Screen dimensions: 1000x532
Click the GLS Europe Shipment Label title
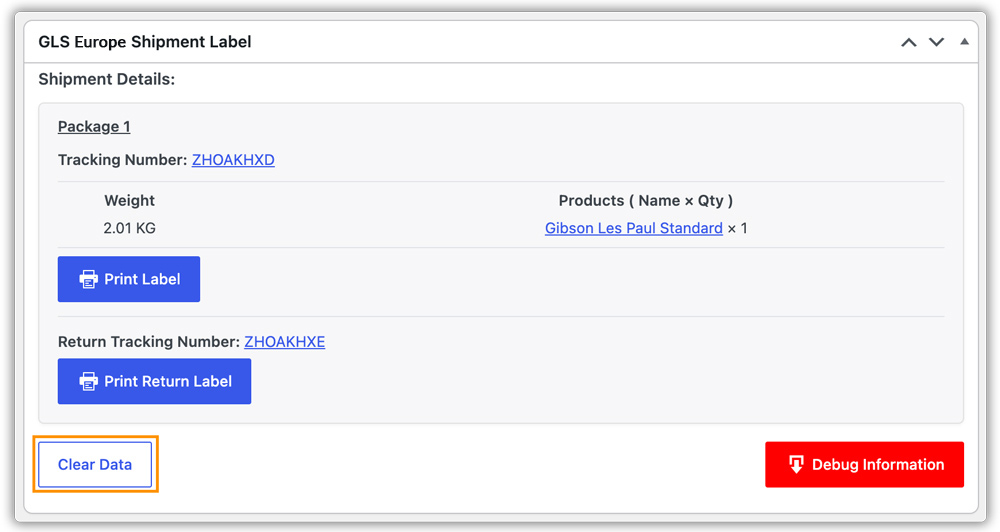(145, 42)
